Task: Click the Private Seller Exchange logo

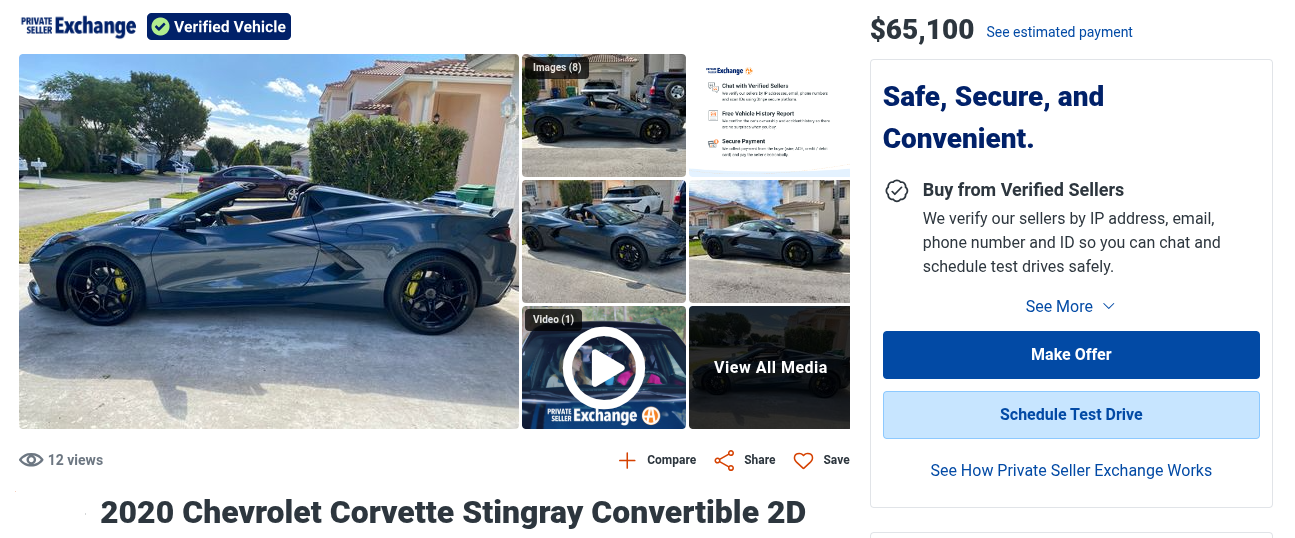Action: click(78, 26)
